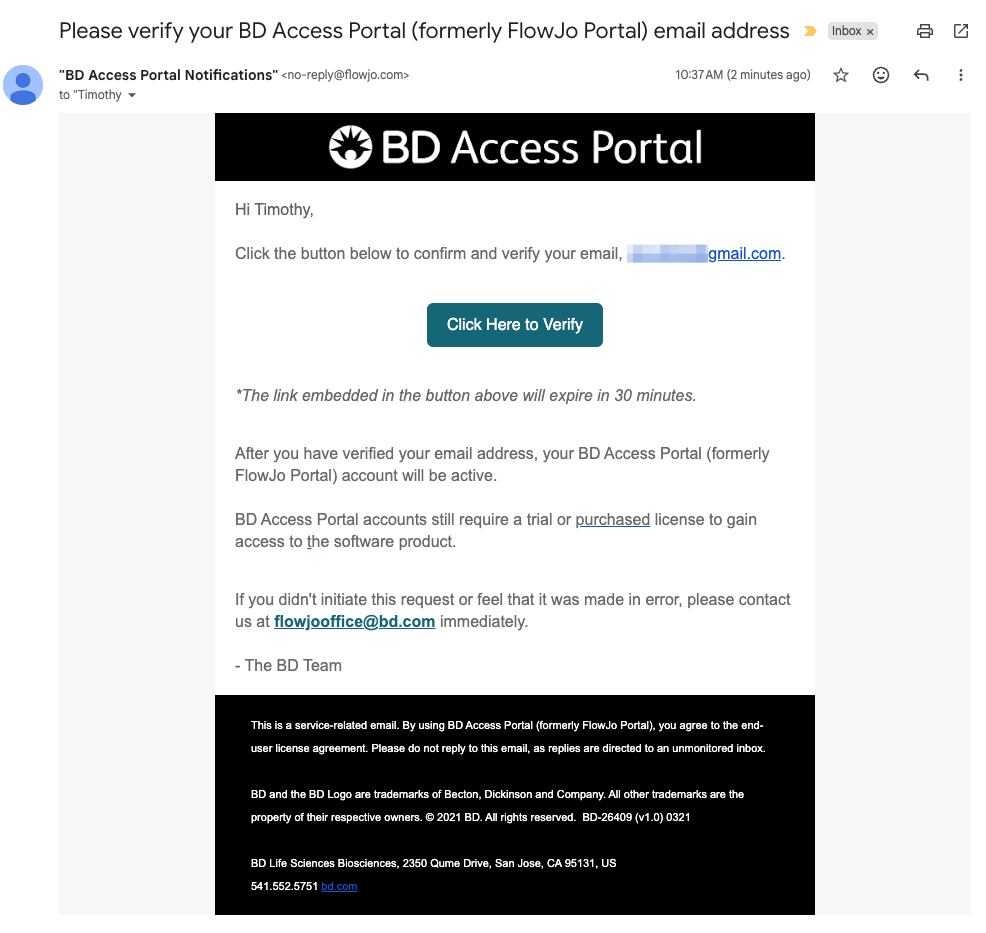Expand recipient details next to "to Timothy"
Viewport: 986px width, 933px height.
point(132,96)
